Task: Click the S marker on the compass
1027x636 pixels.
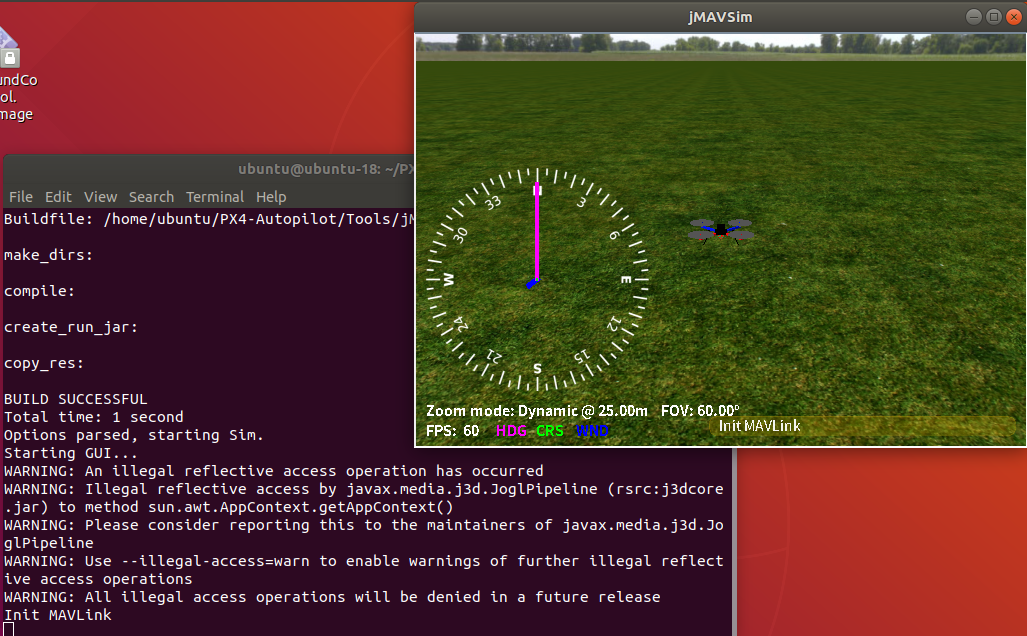Action: click(x=537, y=369)
